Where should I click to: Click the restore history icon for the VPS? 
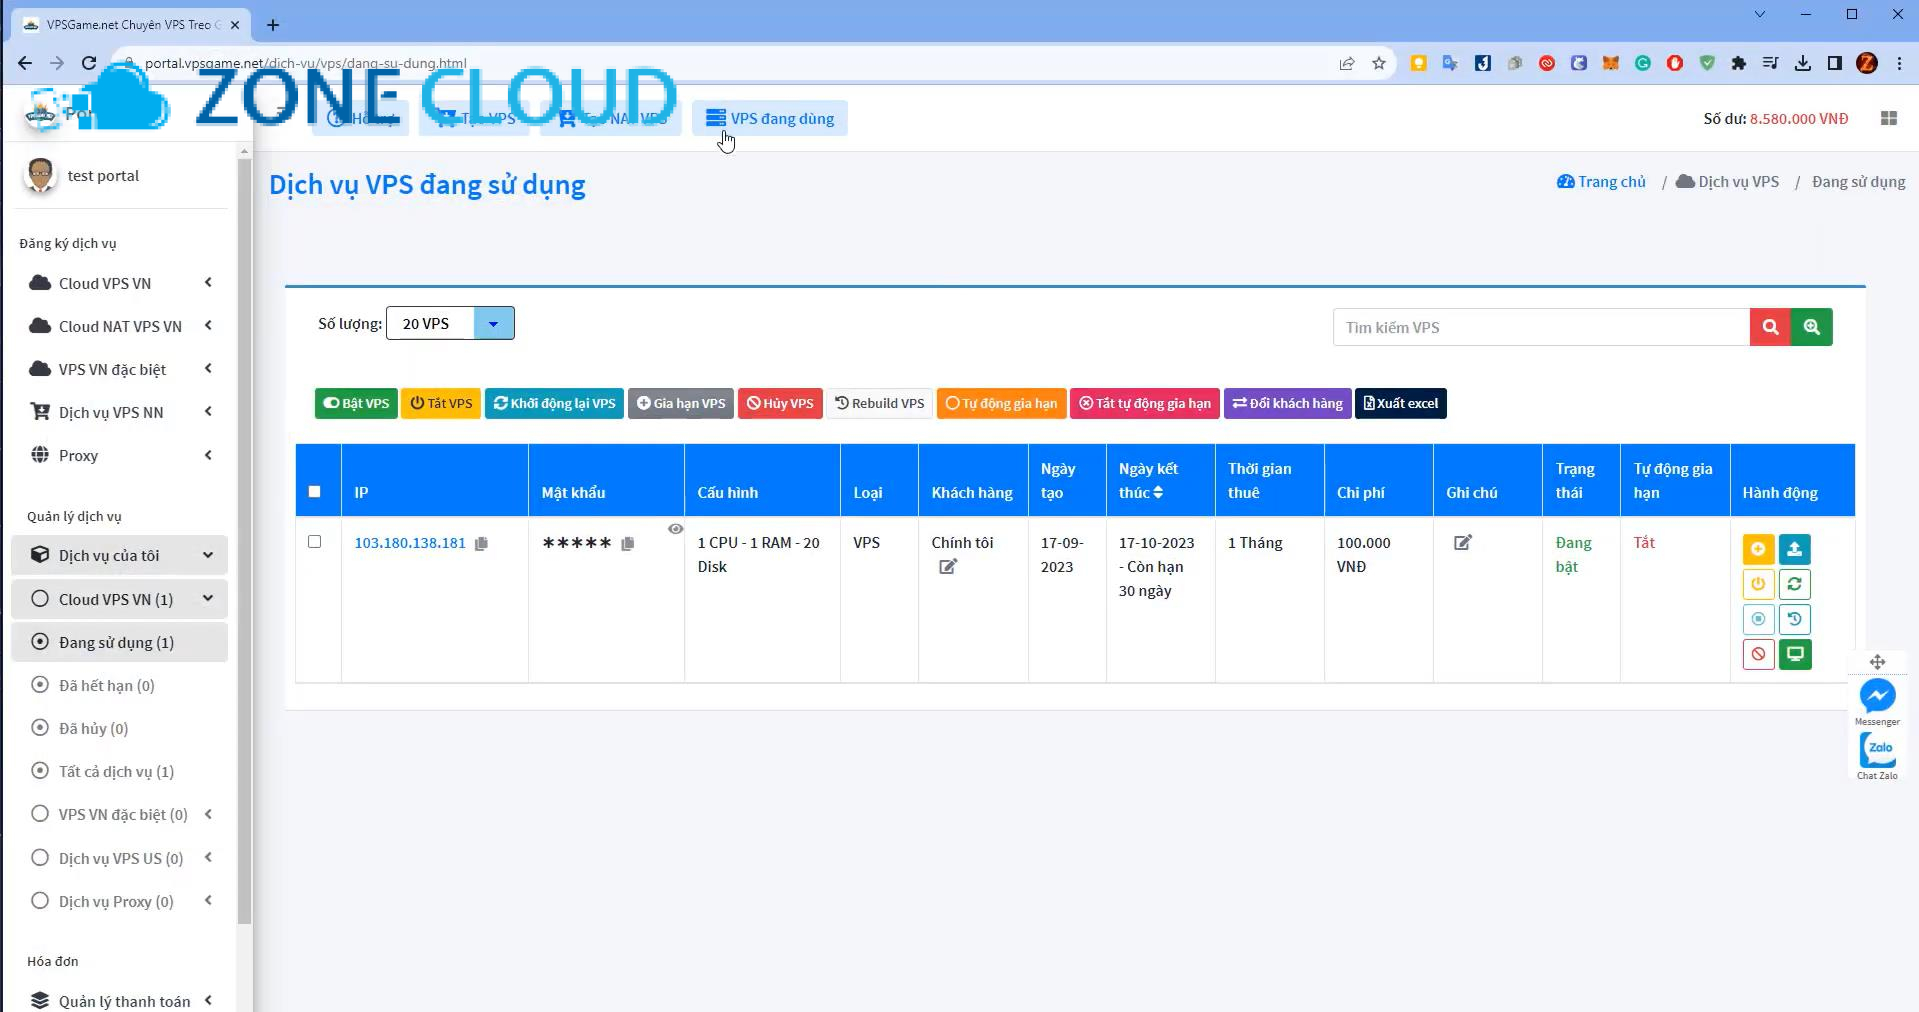pos(1795,619)
